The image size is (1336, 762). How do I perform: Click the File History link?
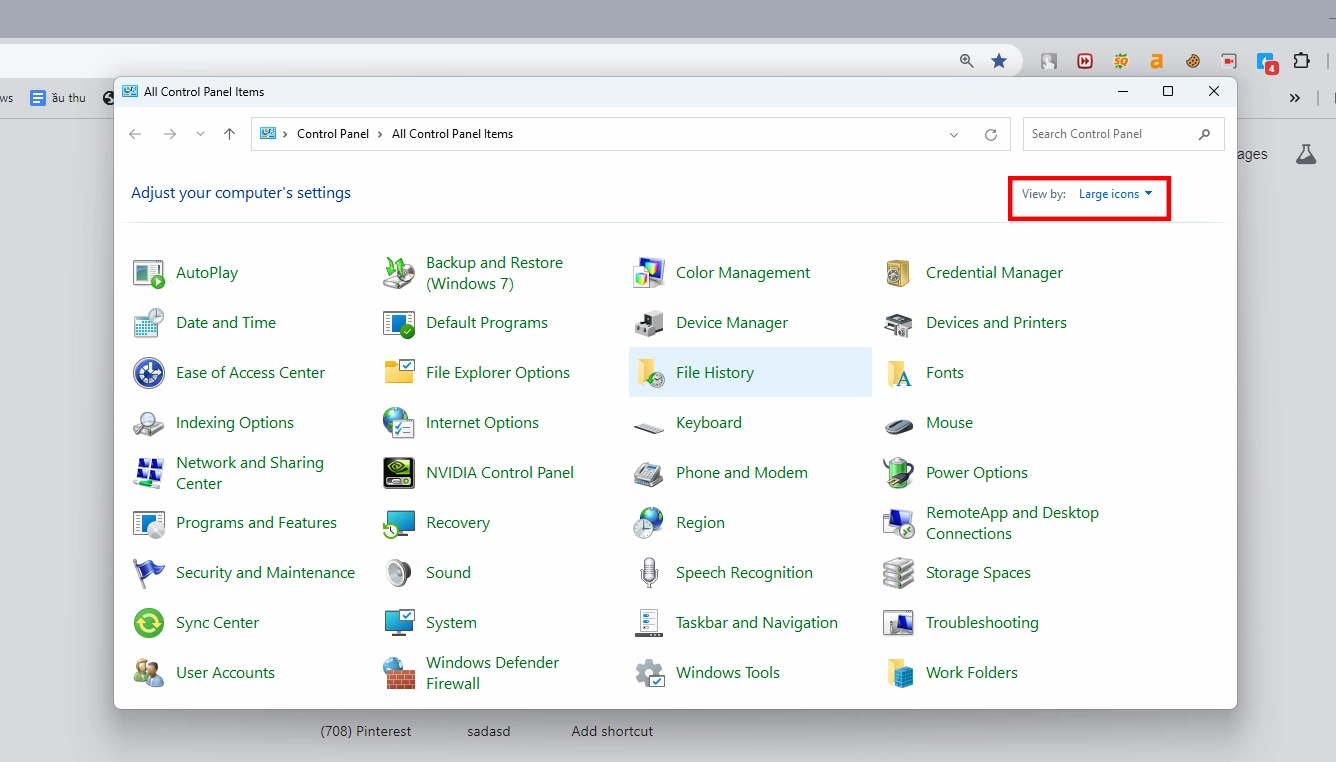coord(715,373)
